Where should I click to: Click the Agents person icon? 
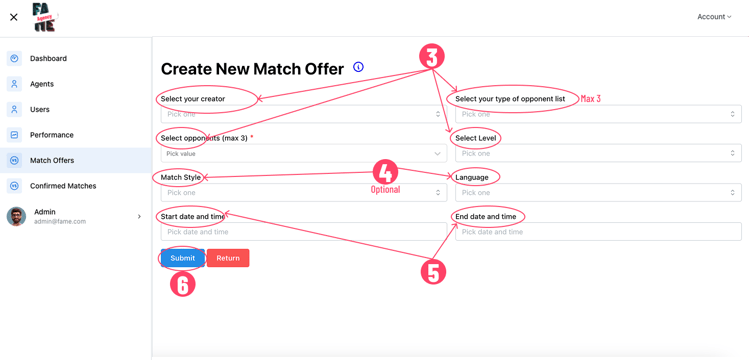click(14, 84)
